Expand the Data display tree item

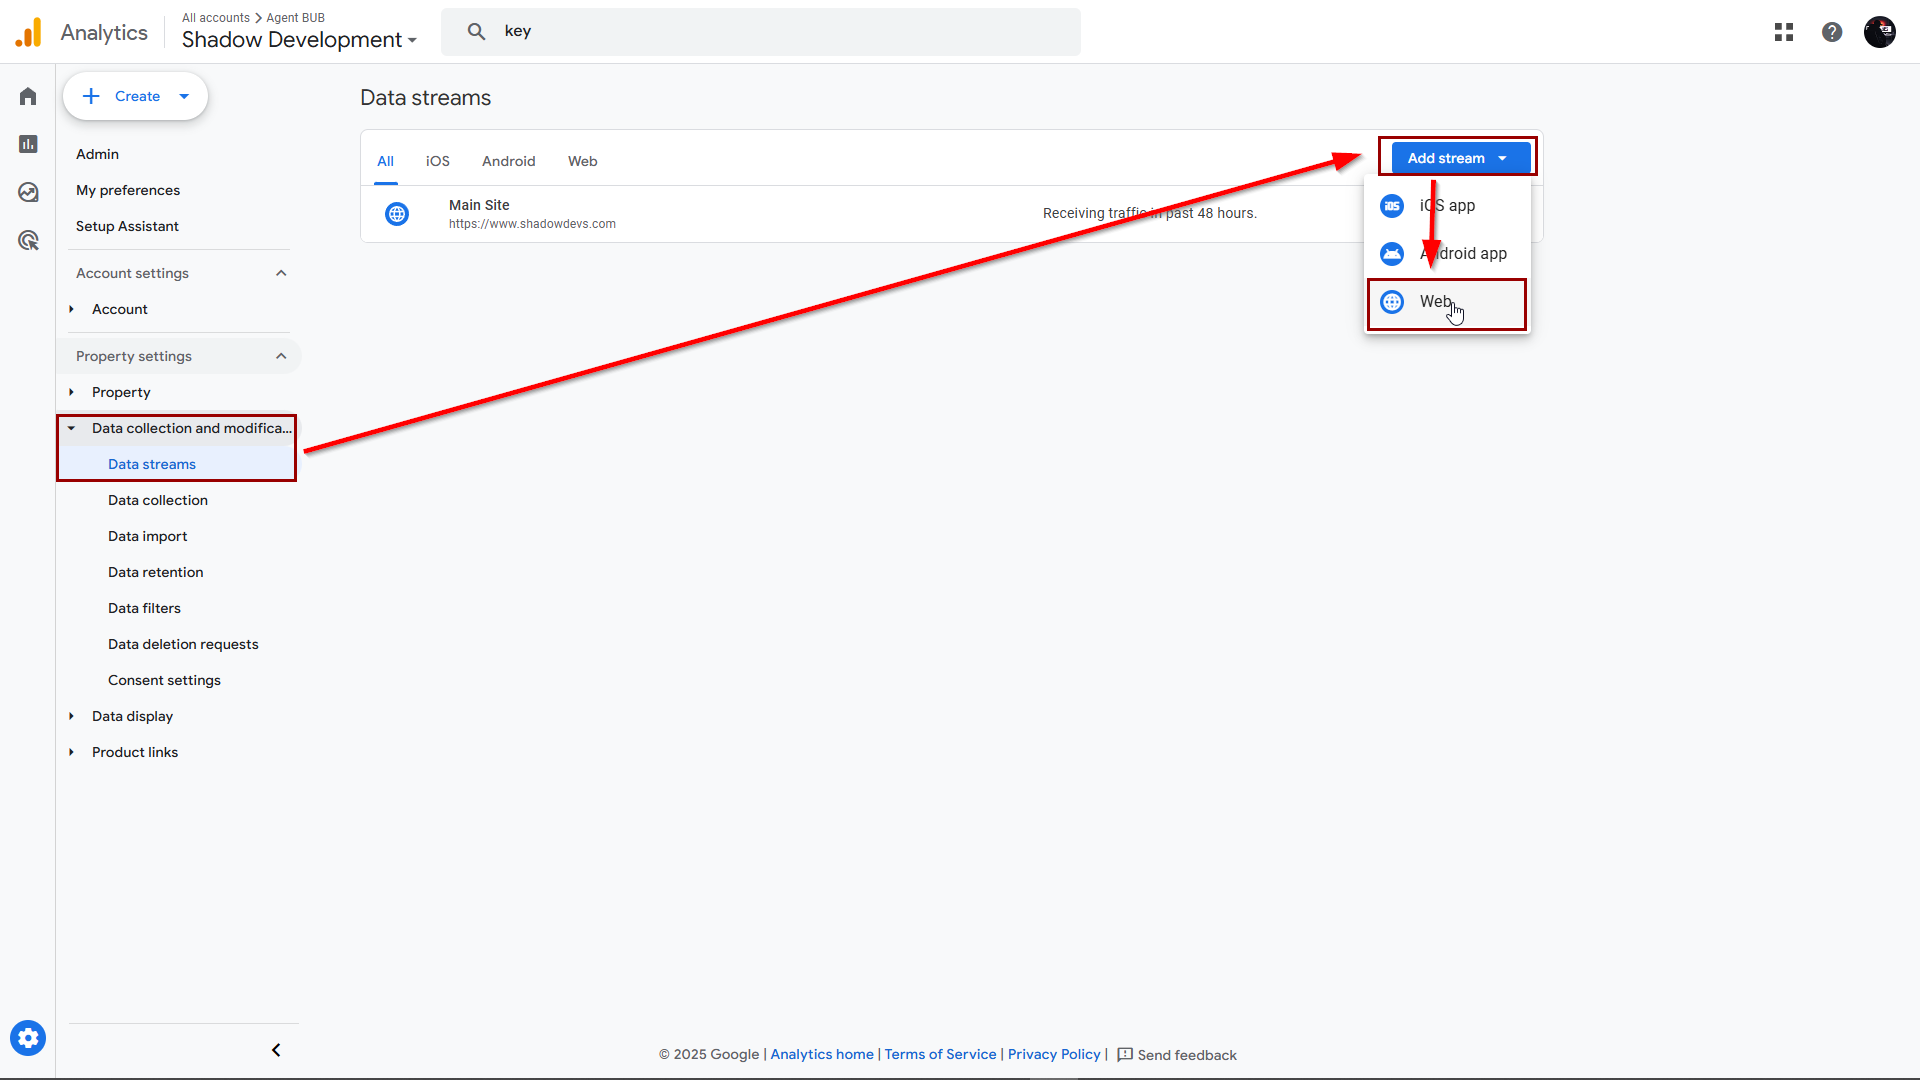[x=71, y=716]
